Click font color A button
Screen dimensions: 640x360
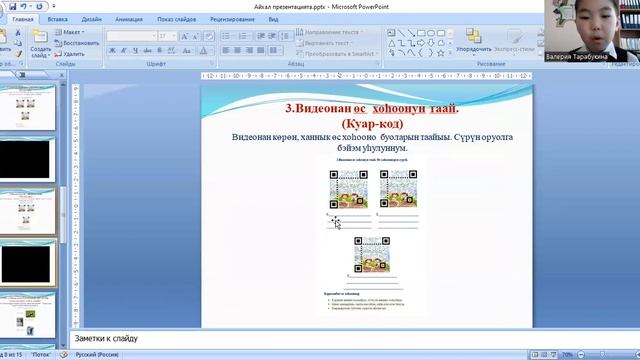click(x=203, y=51)
